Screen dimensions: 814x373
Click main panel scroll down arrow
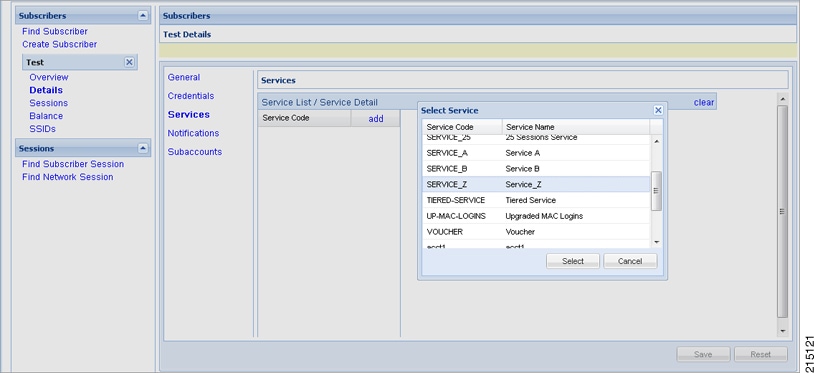(782, 331)
